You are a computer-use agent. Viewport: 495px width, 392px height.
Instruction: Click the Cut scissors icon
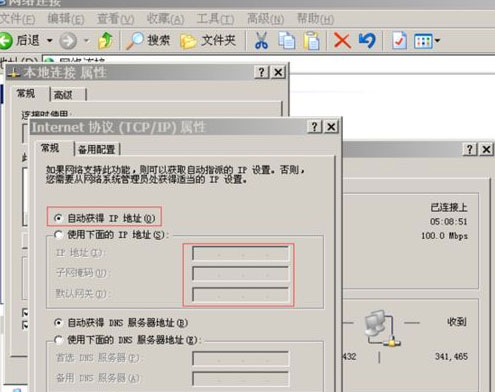pyautogui.click(x=261, y=41)
